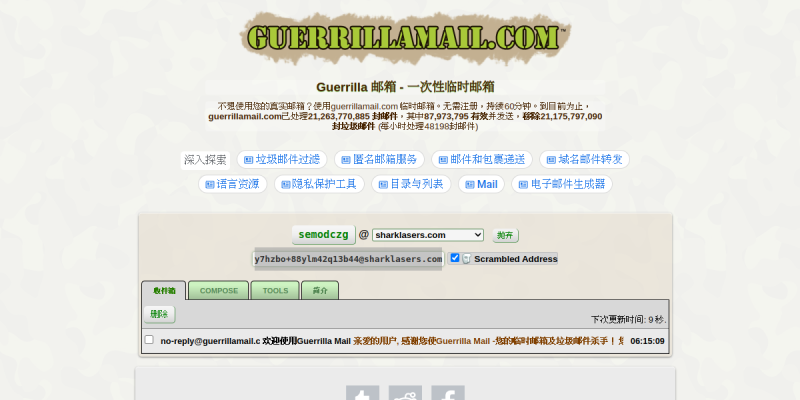This screenshot has height=400, width=800.
Task: Open the 电子邮件生成器 link
Action: 562,184
